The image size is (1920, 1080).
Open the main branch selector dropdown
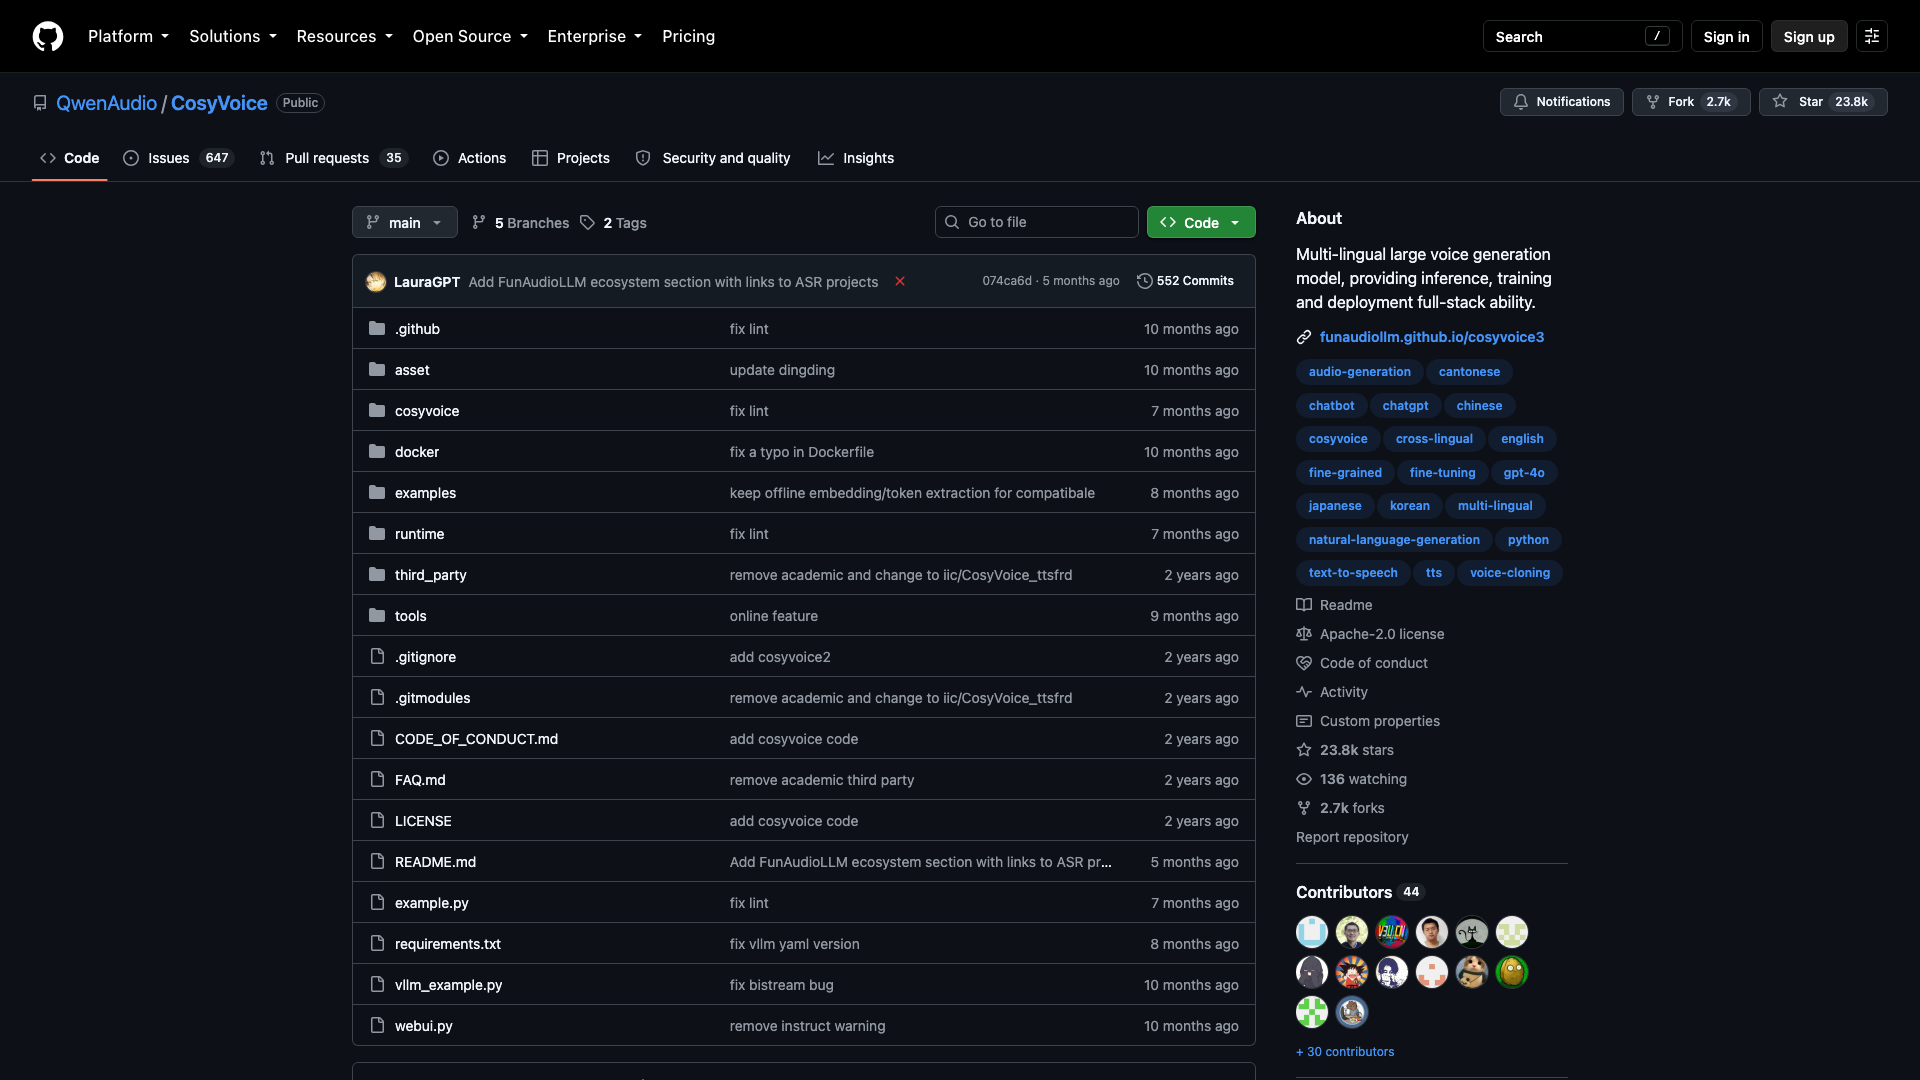tap(405, 222)
